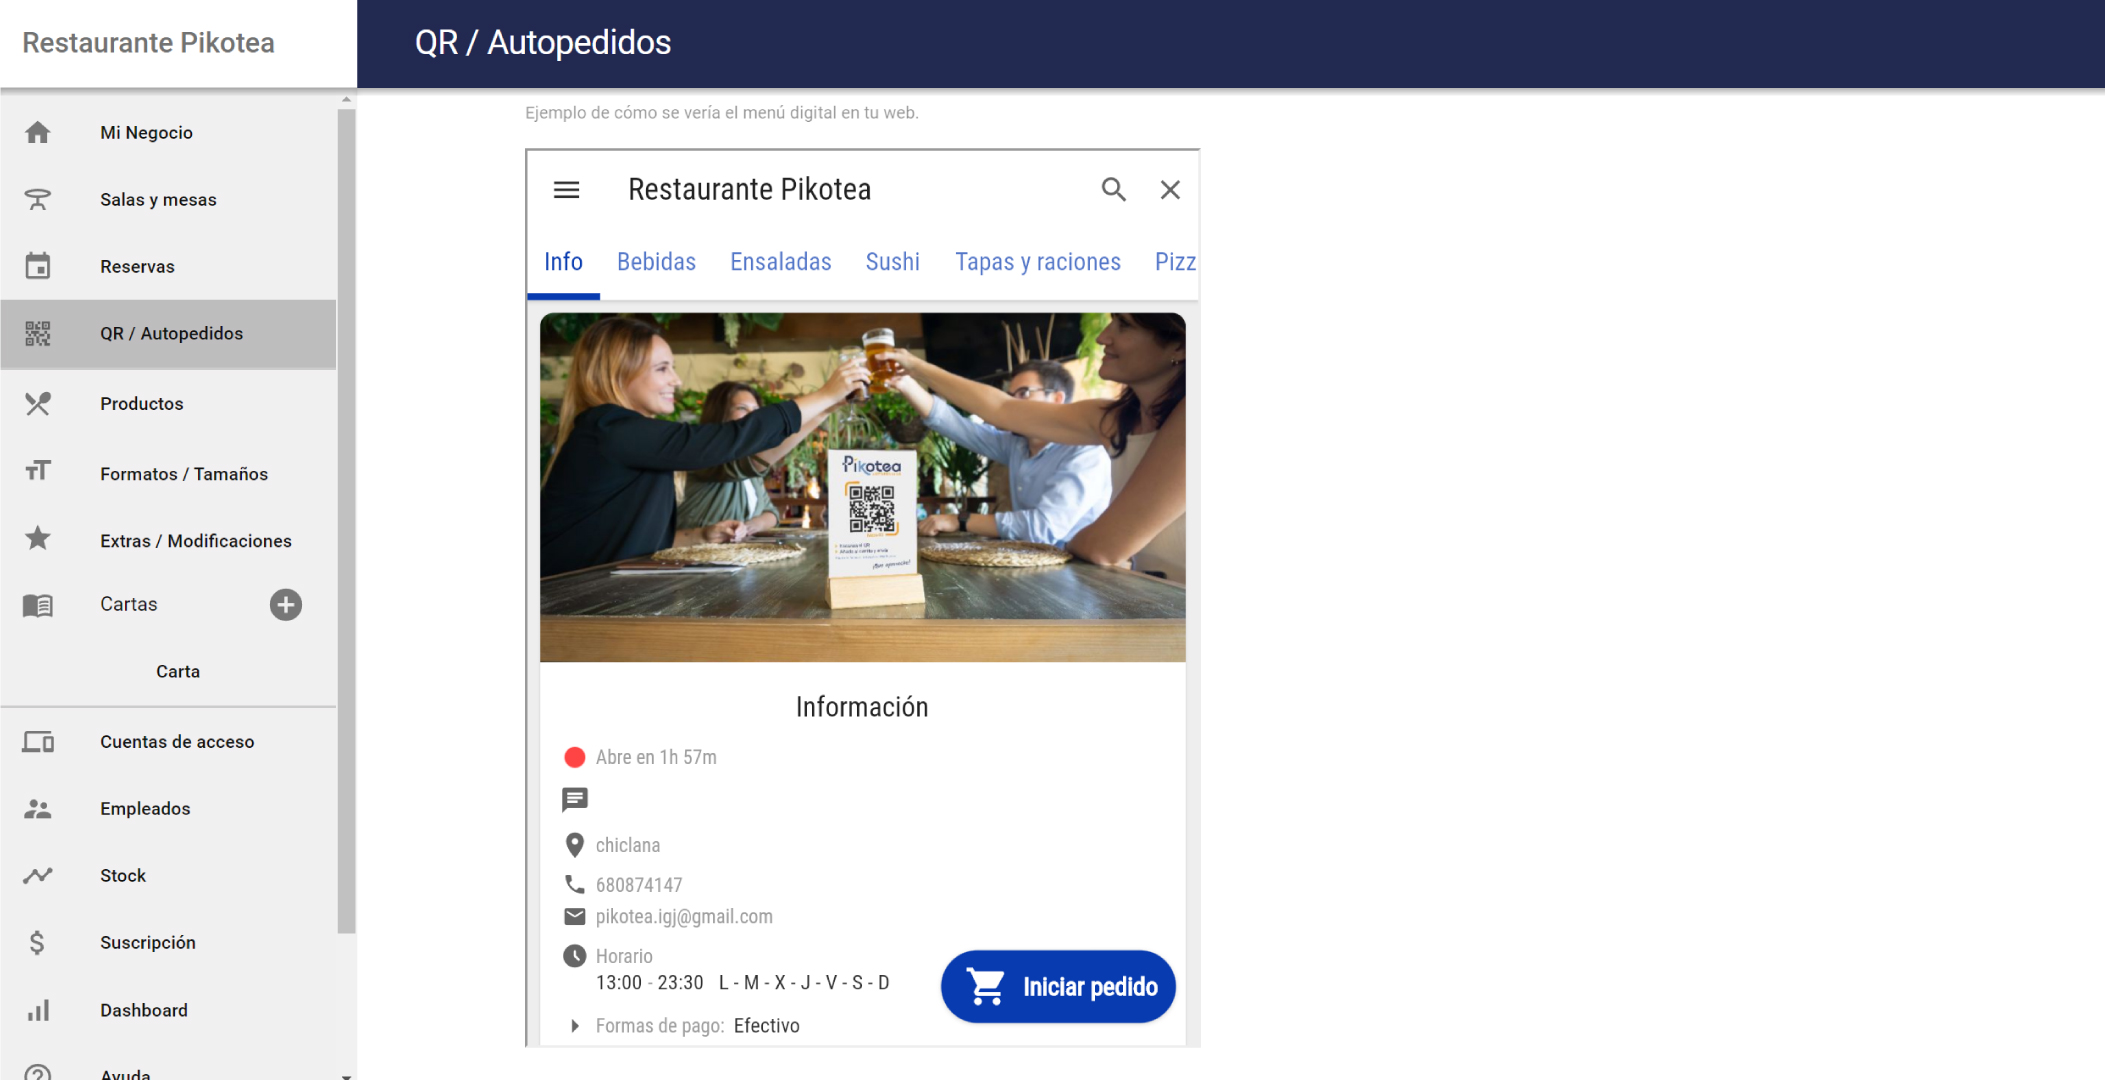The image size is (2105, 1080).
Task: Click the Empleados people icon
Action: pyautogui.click(x=38, y=808)
